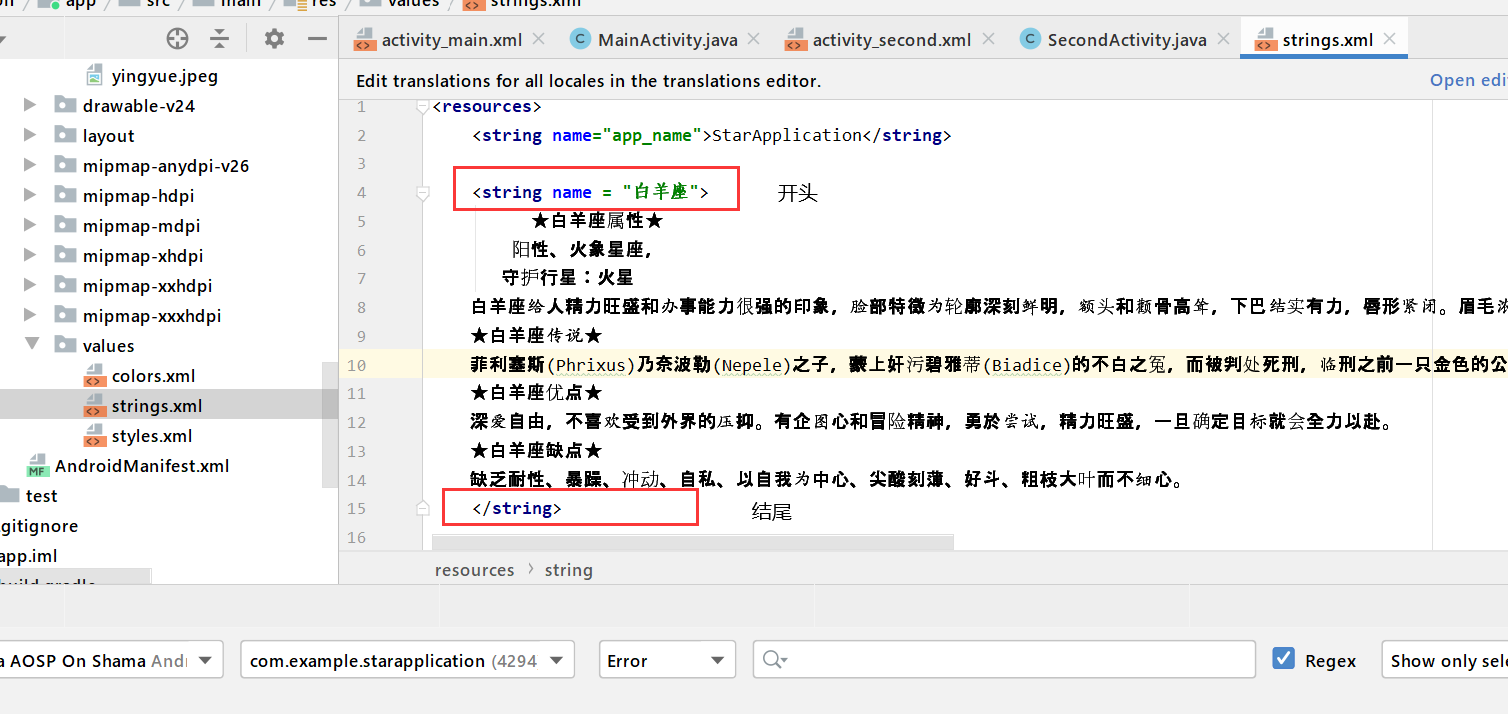1508x714 pixels.
Task: Select opened file with the crosshair icon
Action: (177, 38)
